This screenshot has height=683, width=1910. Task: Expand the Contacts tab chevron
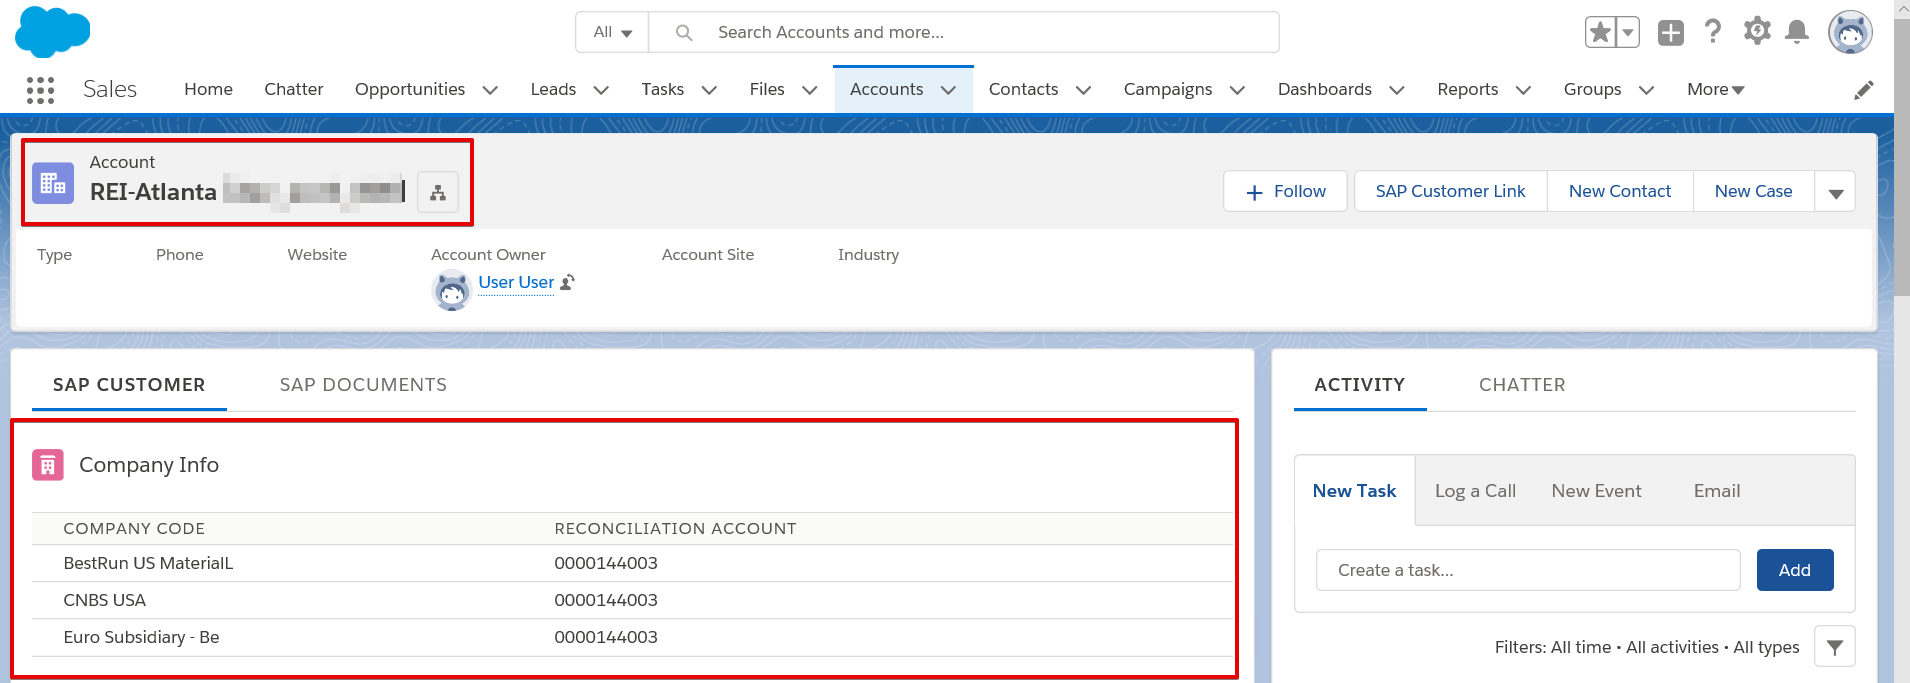(x=1083, y=90)
